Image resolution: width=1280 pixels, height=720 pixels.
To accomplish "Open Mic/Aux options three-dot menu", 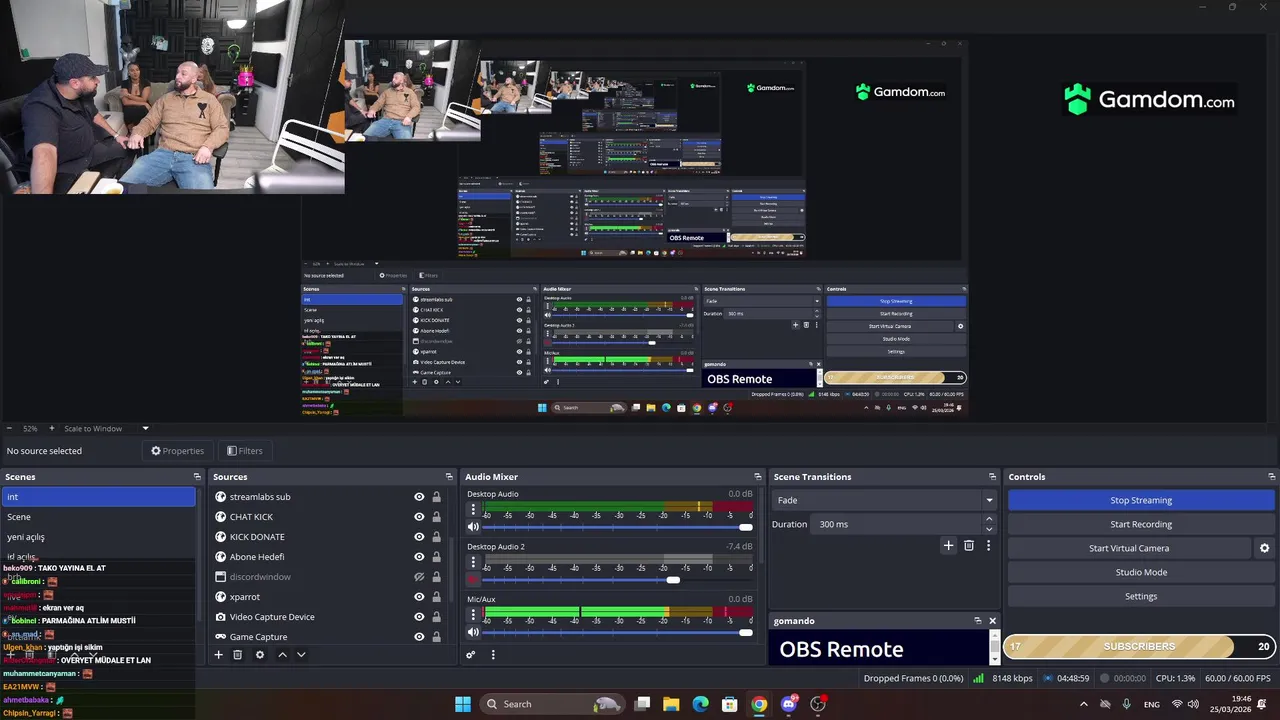I will pos(473,614).
